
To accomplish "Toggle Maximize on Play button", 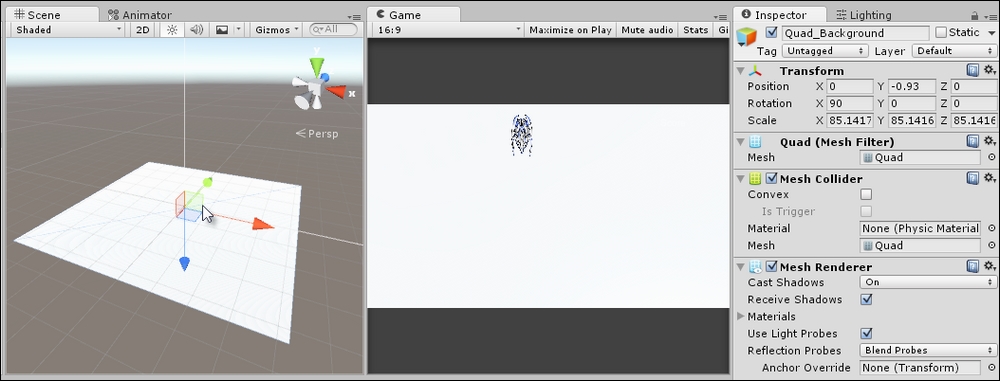I will pos(570,30).
